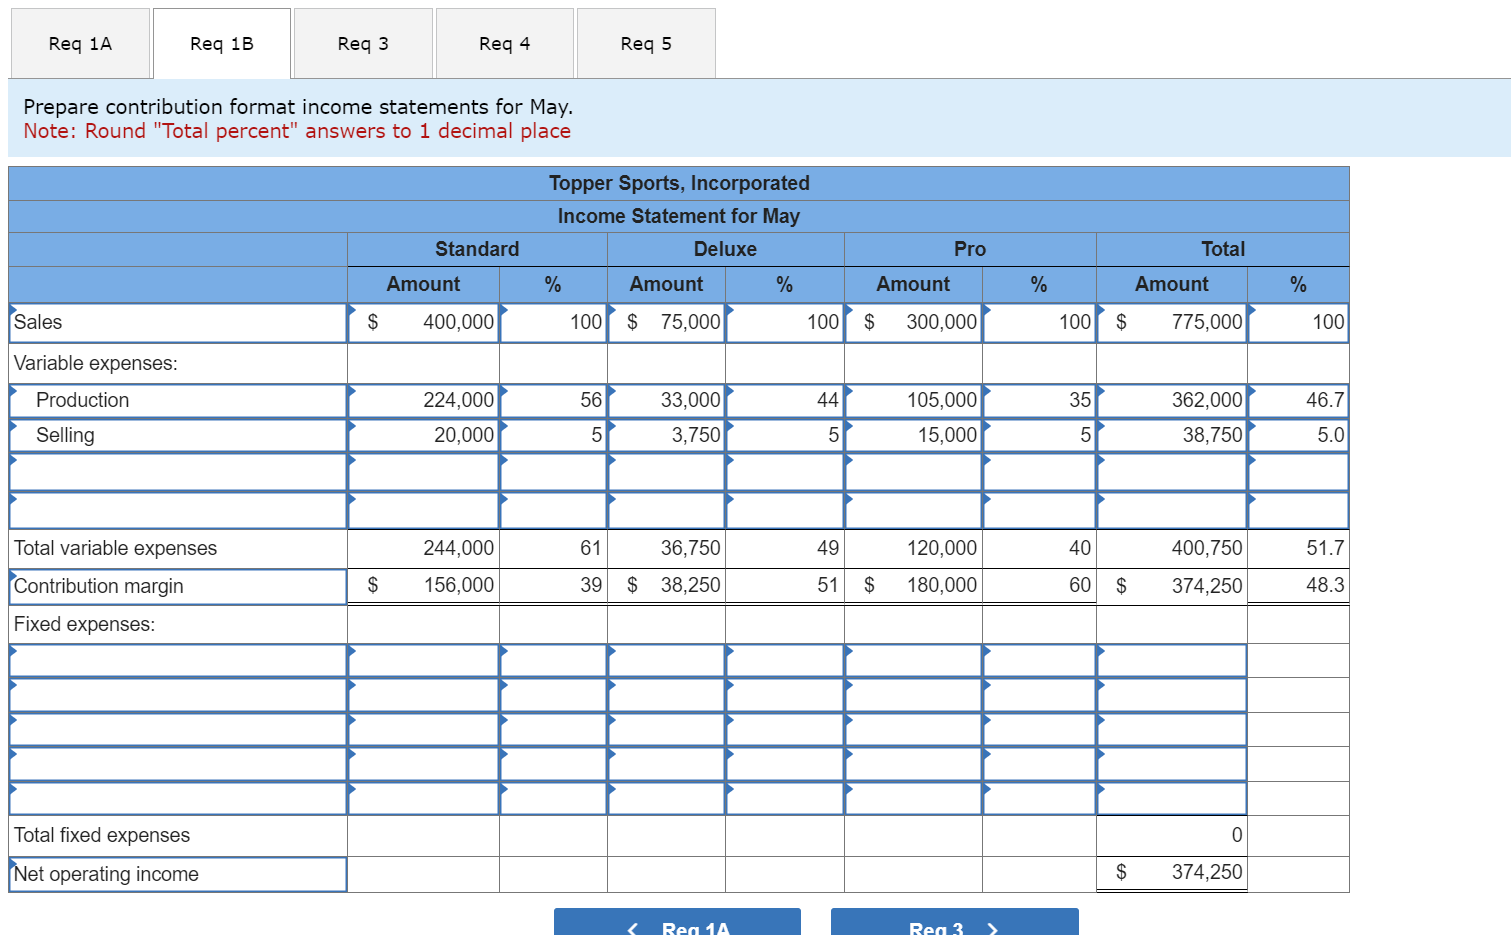This screenshot has width=1511, height=935.
Task: Select first blank fixed expense label cell
Action: click(178, 661)
